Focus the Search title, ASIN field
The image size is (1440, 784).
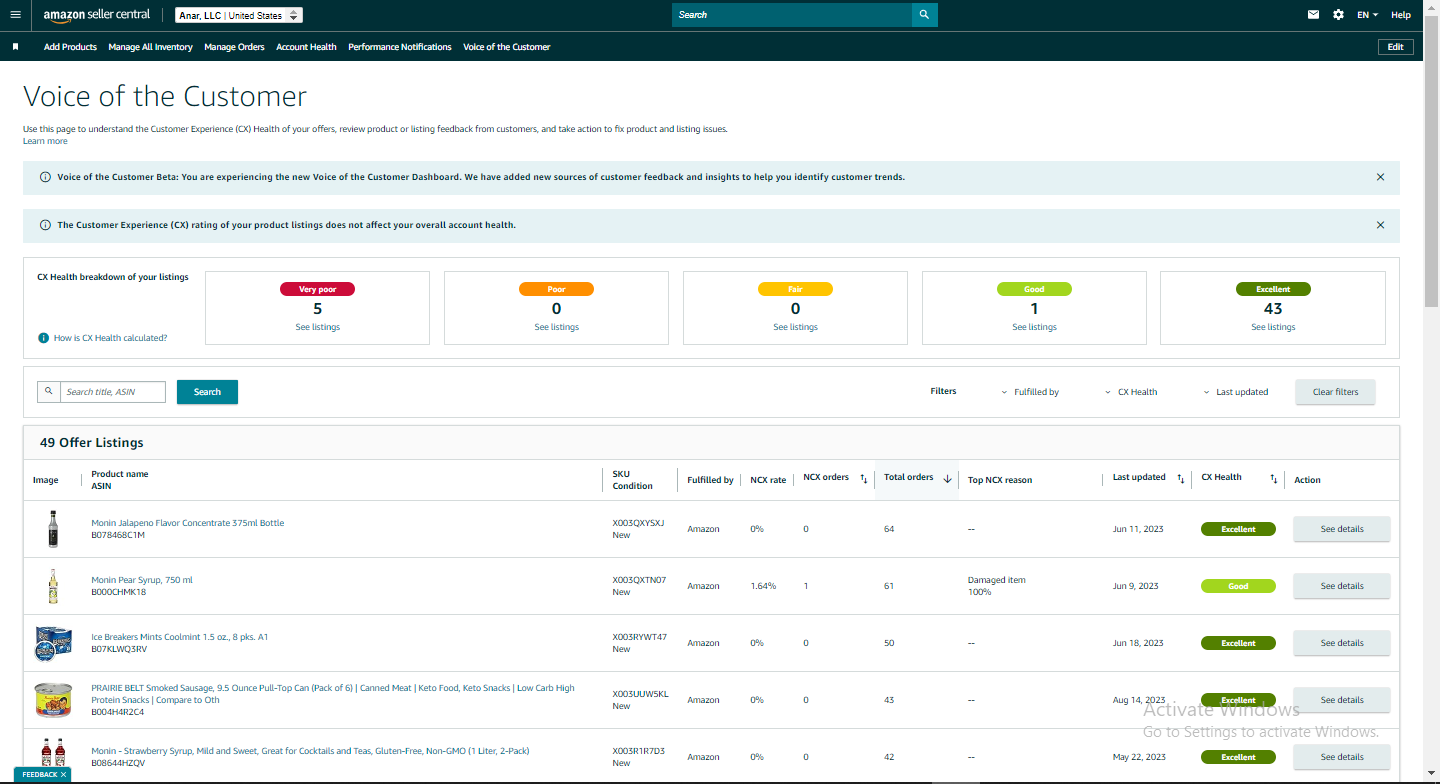pos(113,392)
